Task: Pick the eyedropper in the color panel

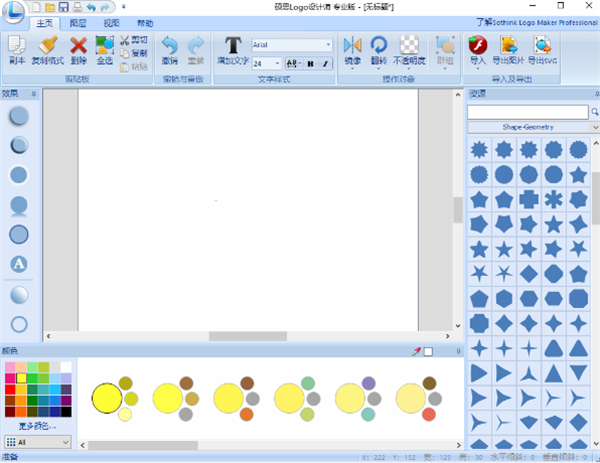Action: click(x=417, y=351)
